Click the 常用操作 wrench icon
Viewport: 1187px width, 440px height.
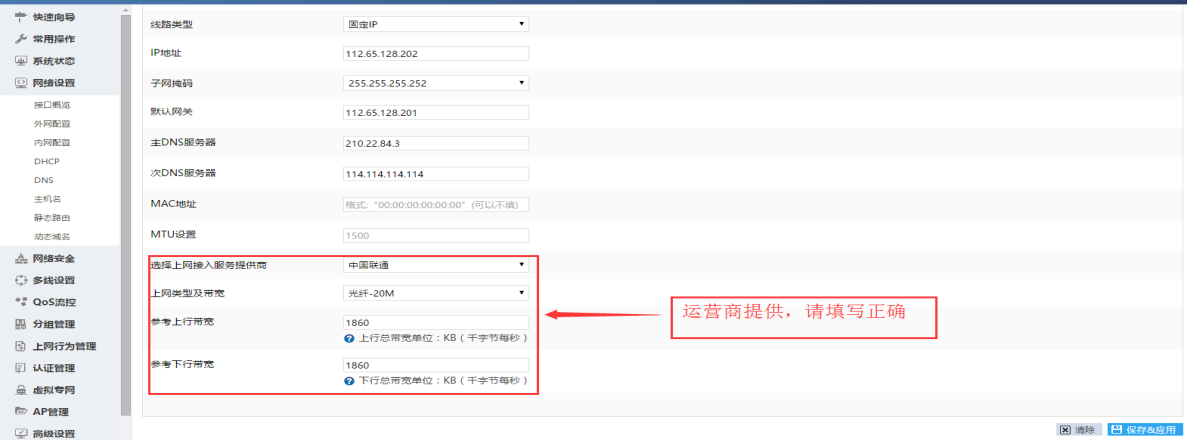pos(20,39)
